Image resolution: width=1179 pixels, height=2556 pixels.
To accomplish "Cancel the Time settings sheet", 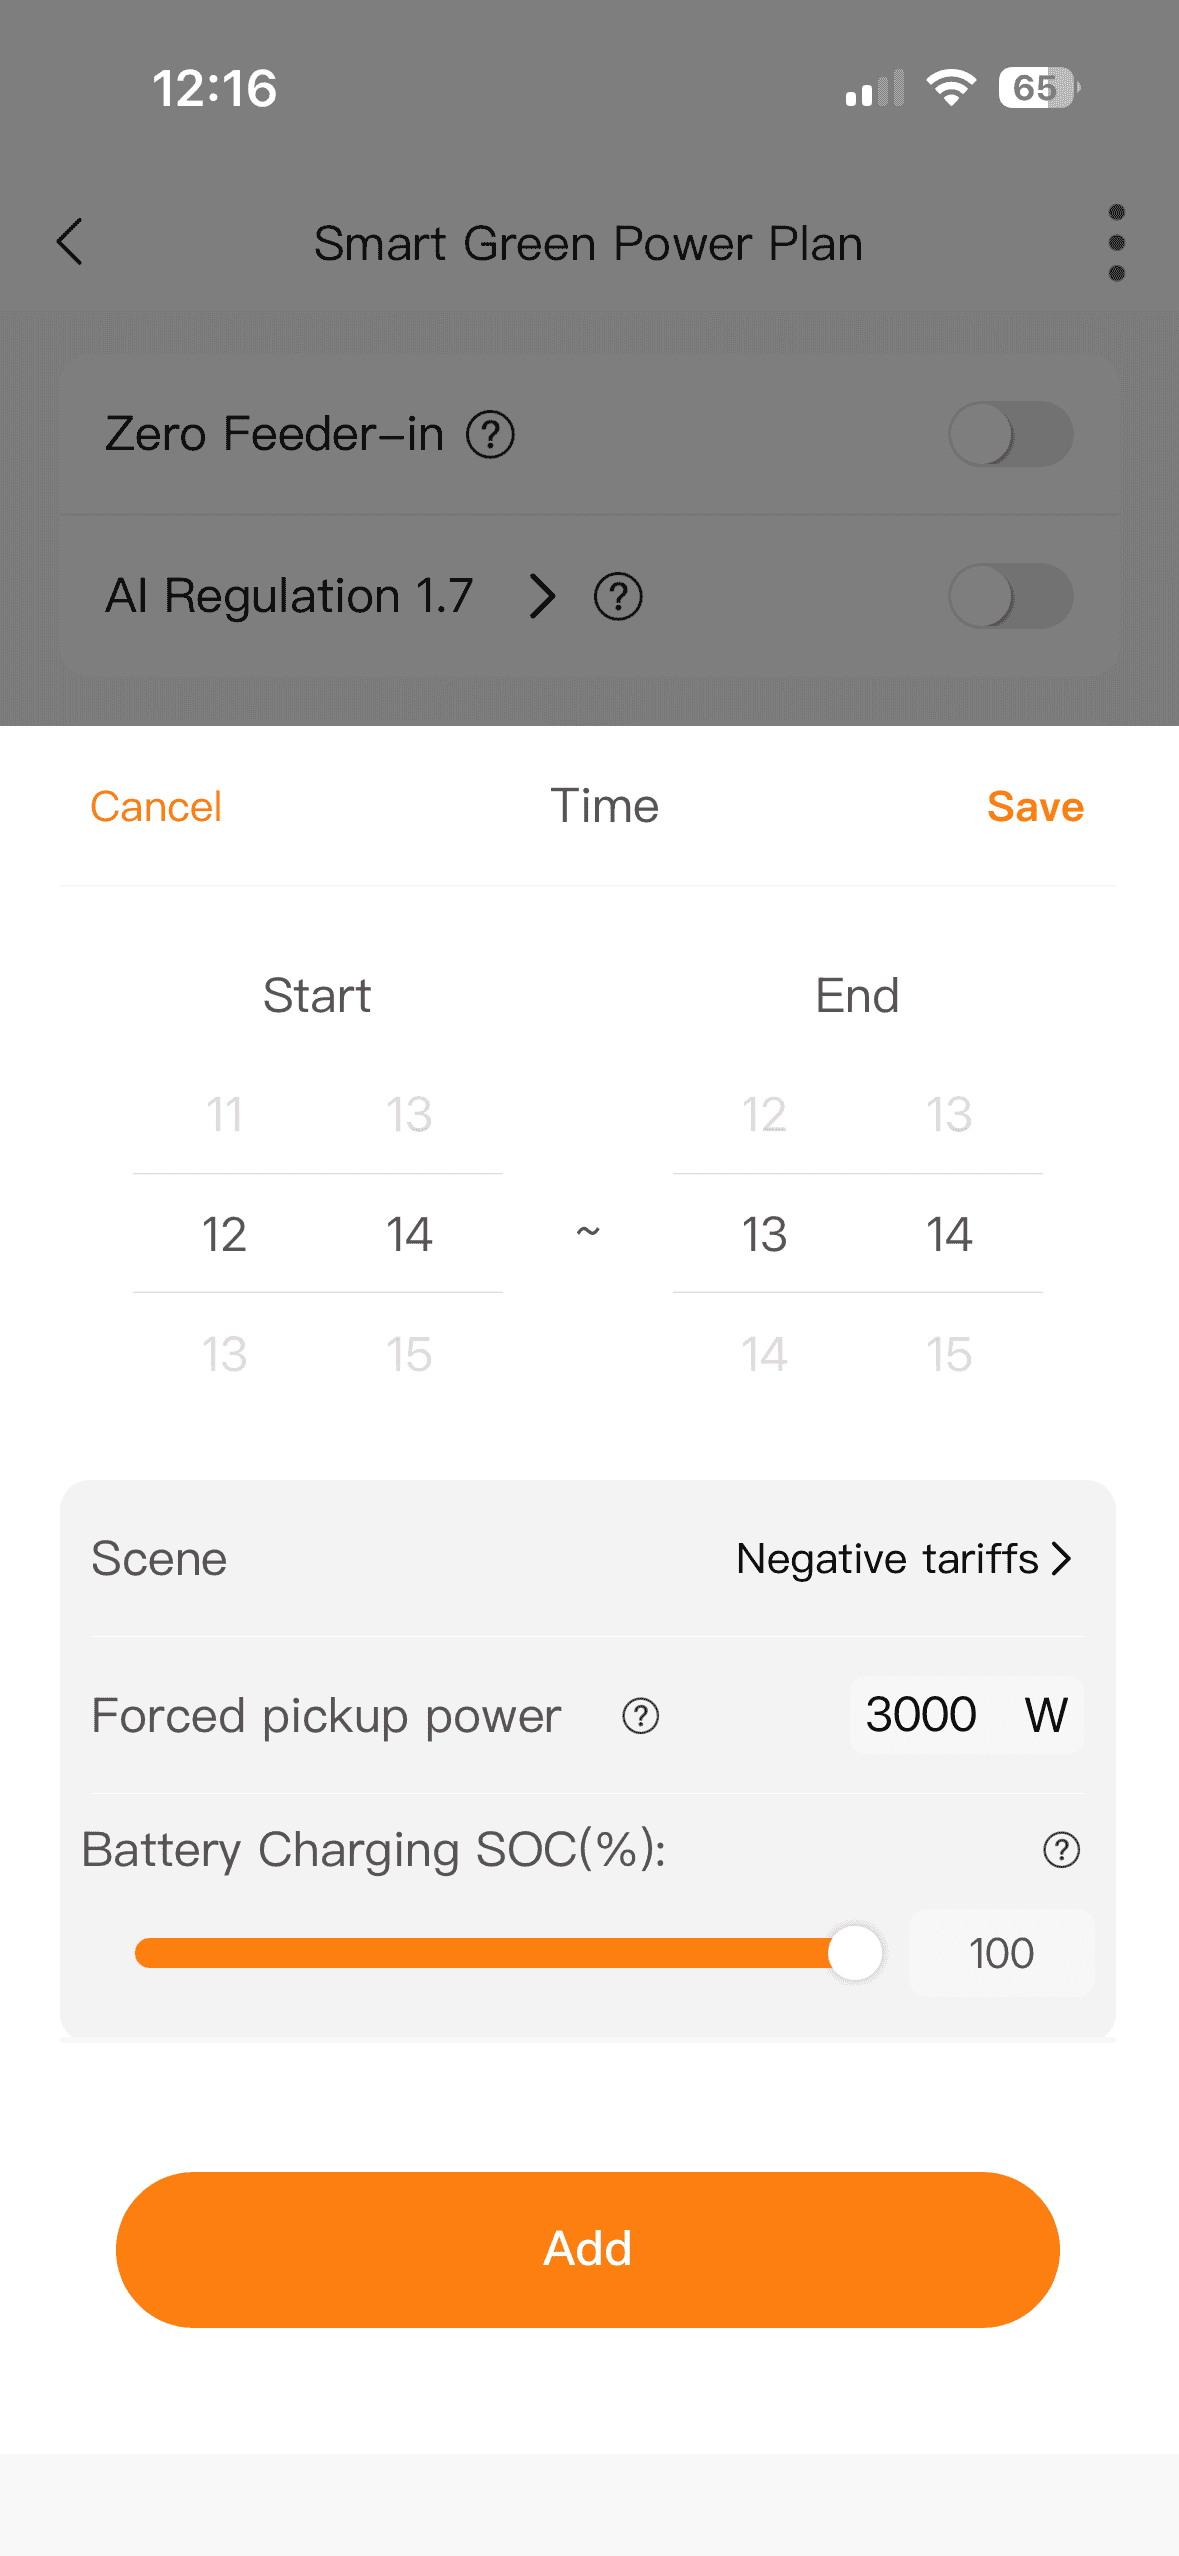I will tap(156, 807).
